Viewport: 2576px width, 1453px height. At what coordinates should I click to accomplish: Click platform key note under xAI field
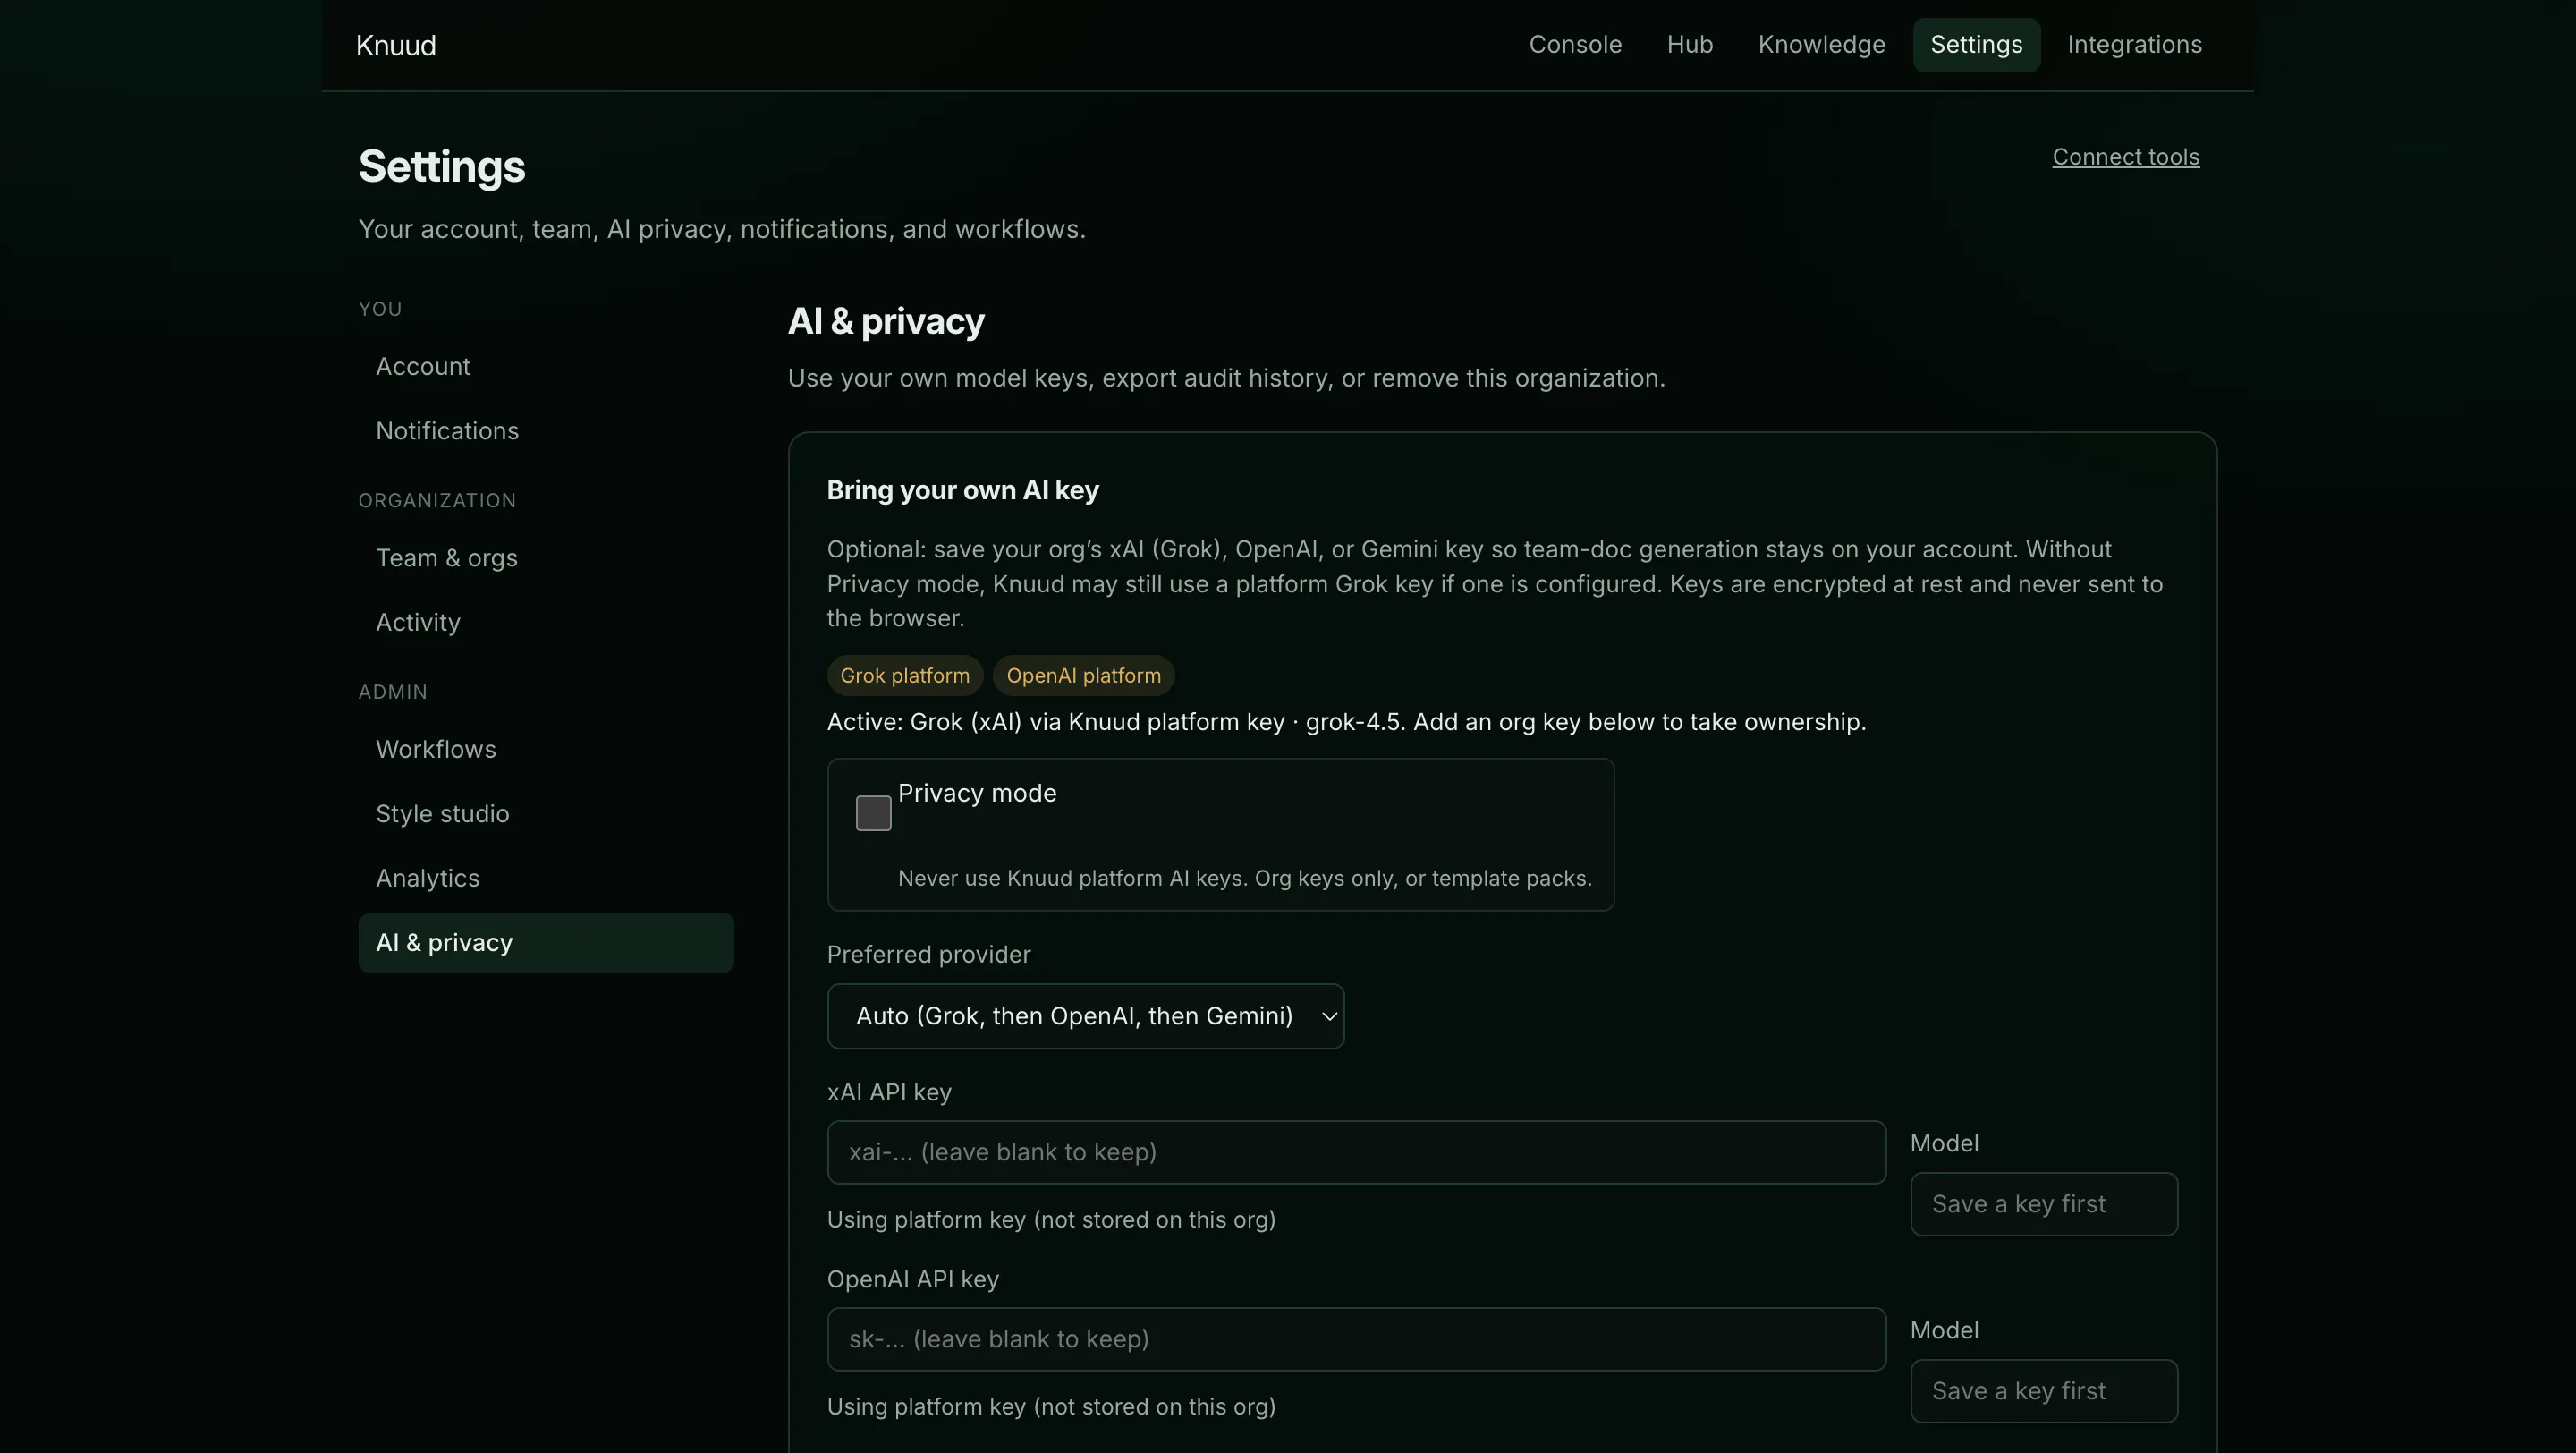point(1051,1220)
